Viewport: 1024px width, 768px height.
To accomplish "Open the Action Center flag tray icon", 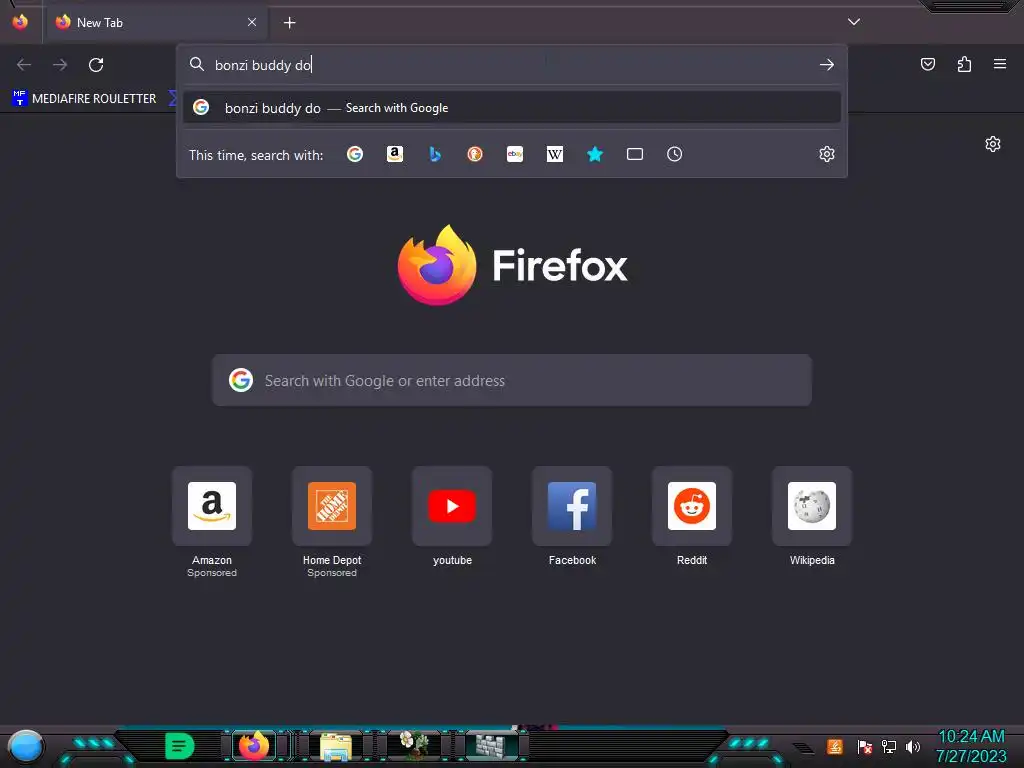I will [x=865, y=746].
